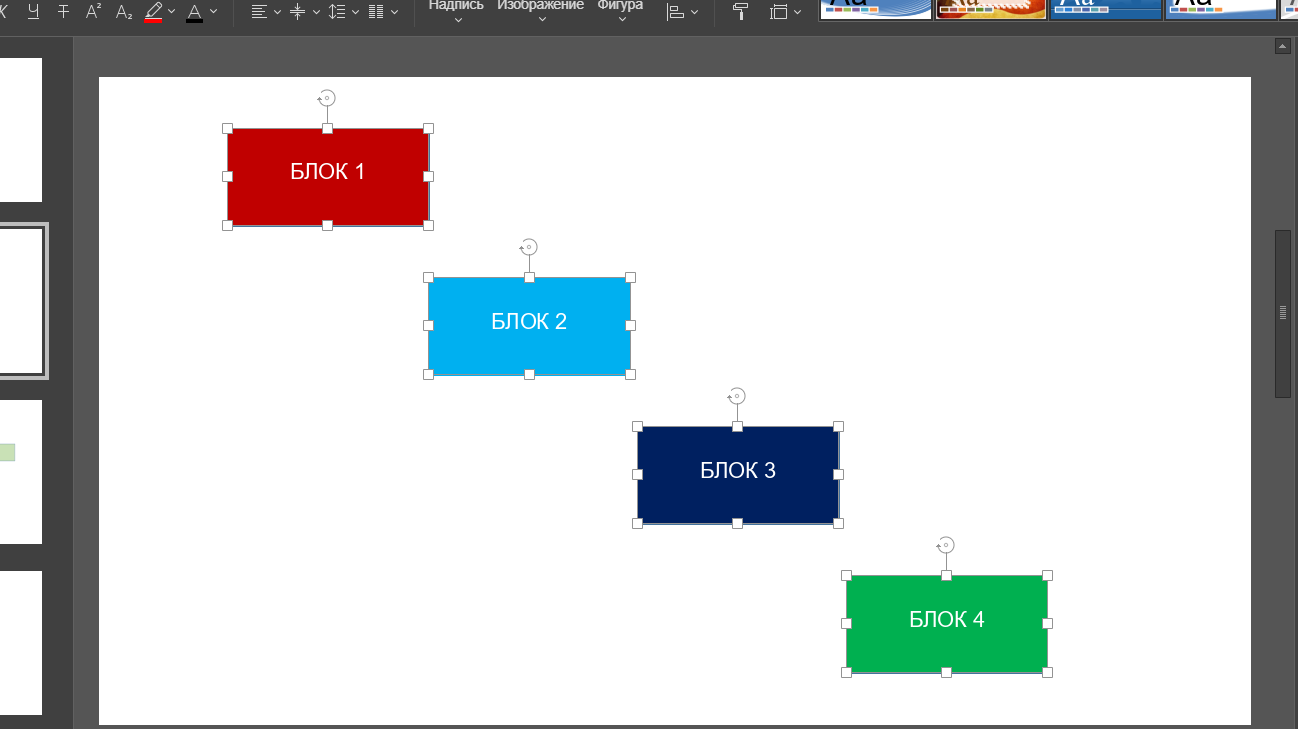The image size is (1298, 729).
Task: Apply strikethrough formatting
Action: tap(64, 12)
